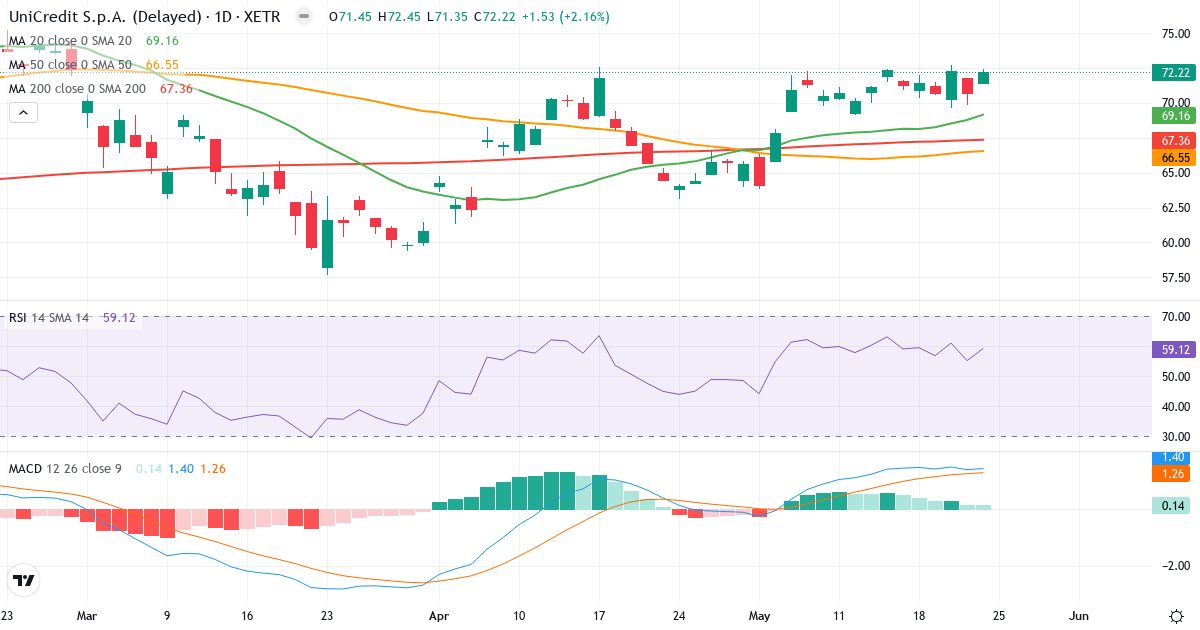Click the Jun date on time axis
Screen dimensions: 1200x630
coord(1078,616)
